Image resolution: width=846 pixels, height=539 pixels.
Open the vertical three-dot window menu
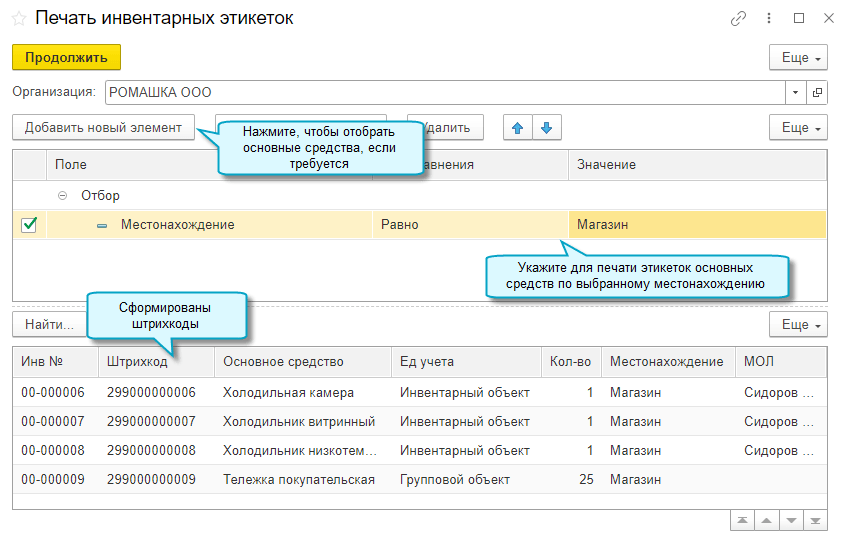tap(769, 18)
